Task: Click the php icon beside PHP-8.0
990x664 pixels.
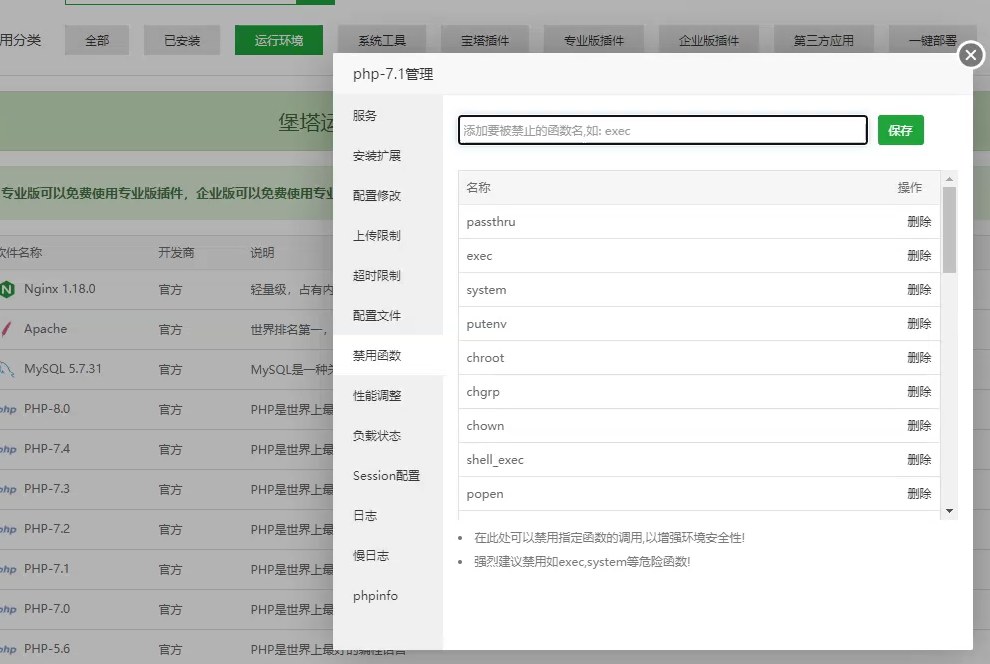Action: click(x=8, y=409)
